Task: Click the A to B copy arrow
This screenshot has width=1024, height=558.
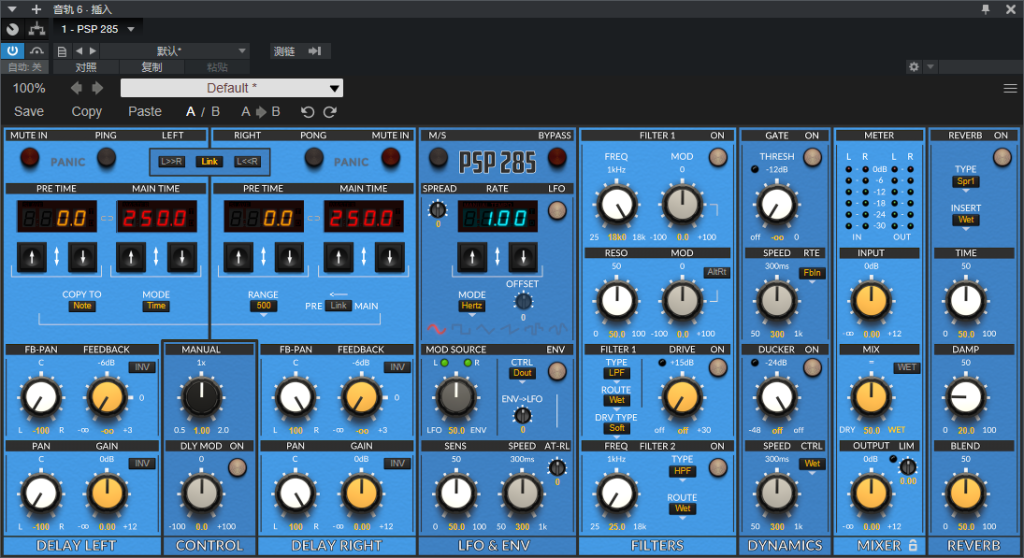Action: click(261, 112)
